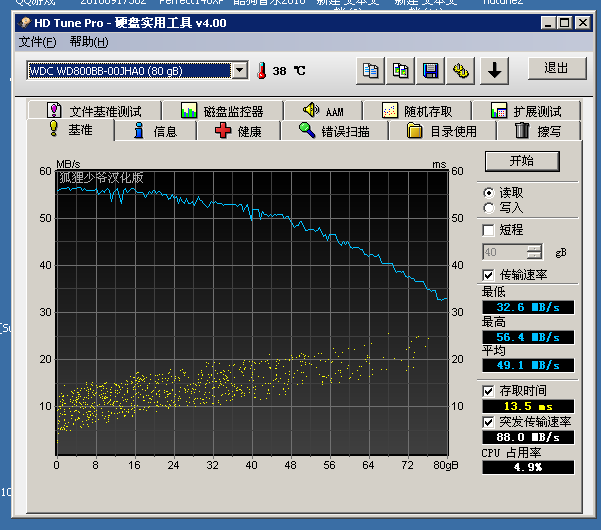
Task: Open the 目录使用 tab
Action: 442,131
